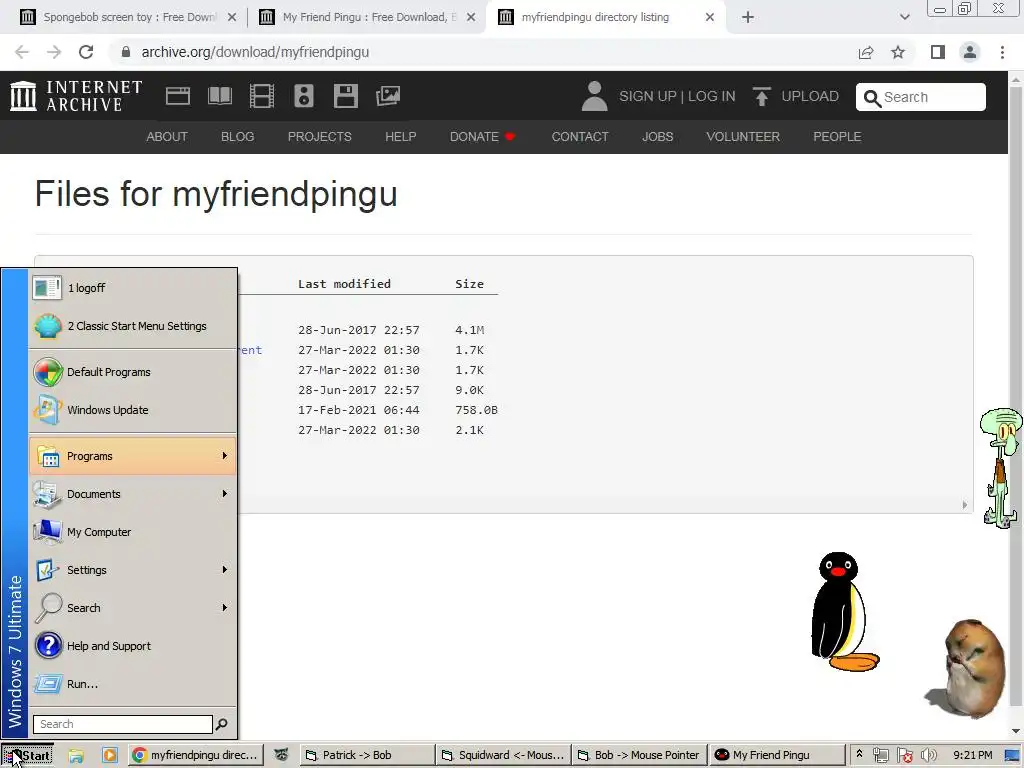The image size is (1024, 768).
Task: Click the file list horizontal scroll right arrow
Action: (965, 505)
